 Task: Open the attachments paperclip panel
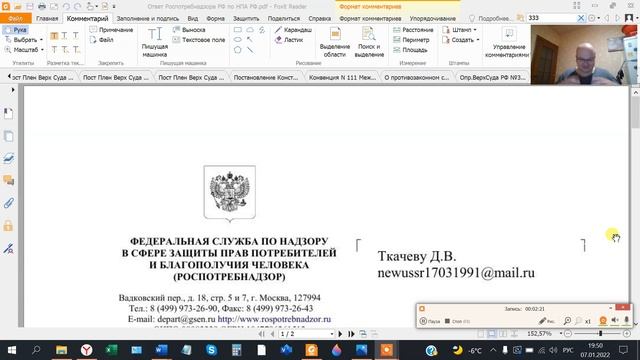pyautogui.click(x=8, y=203)
